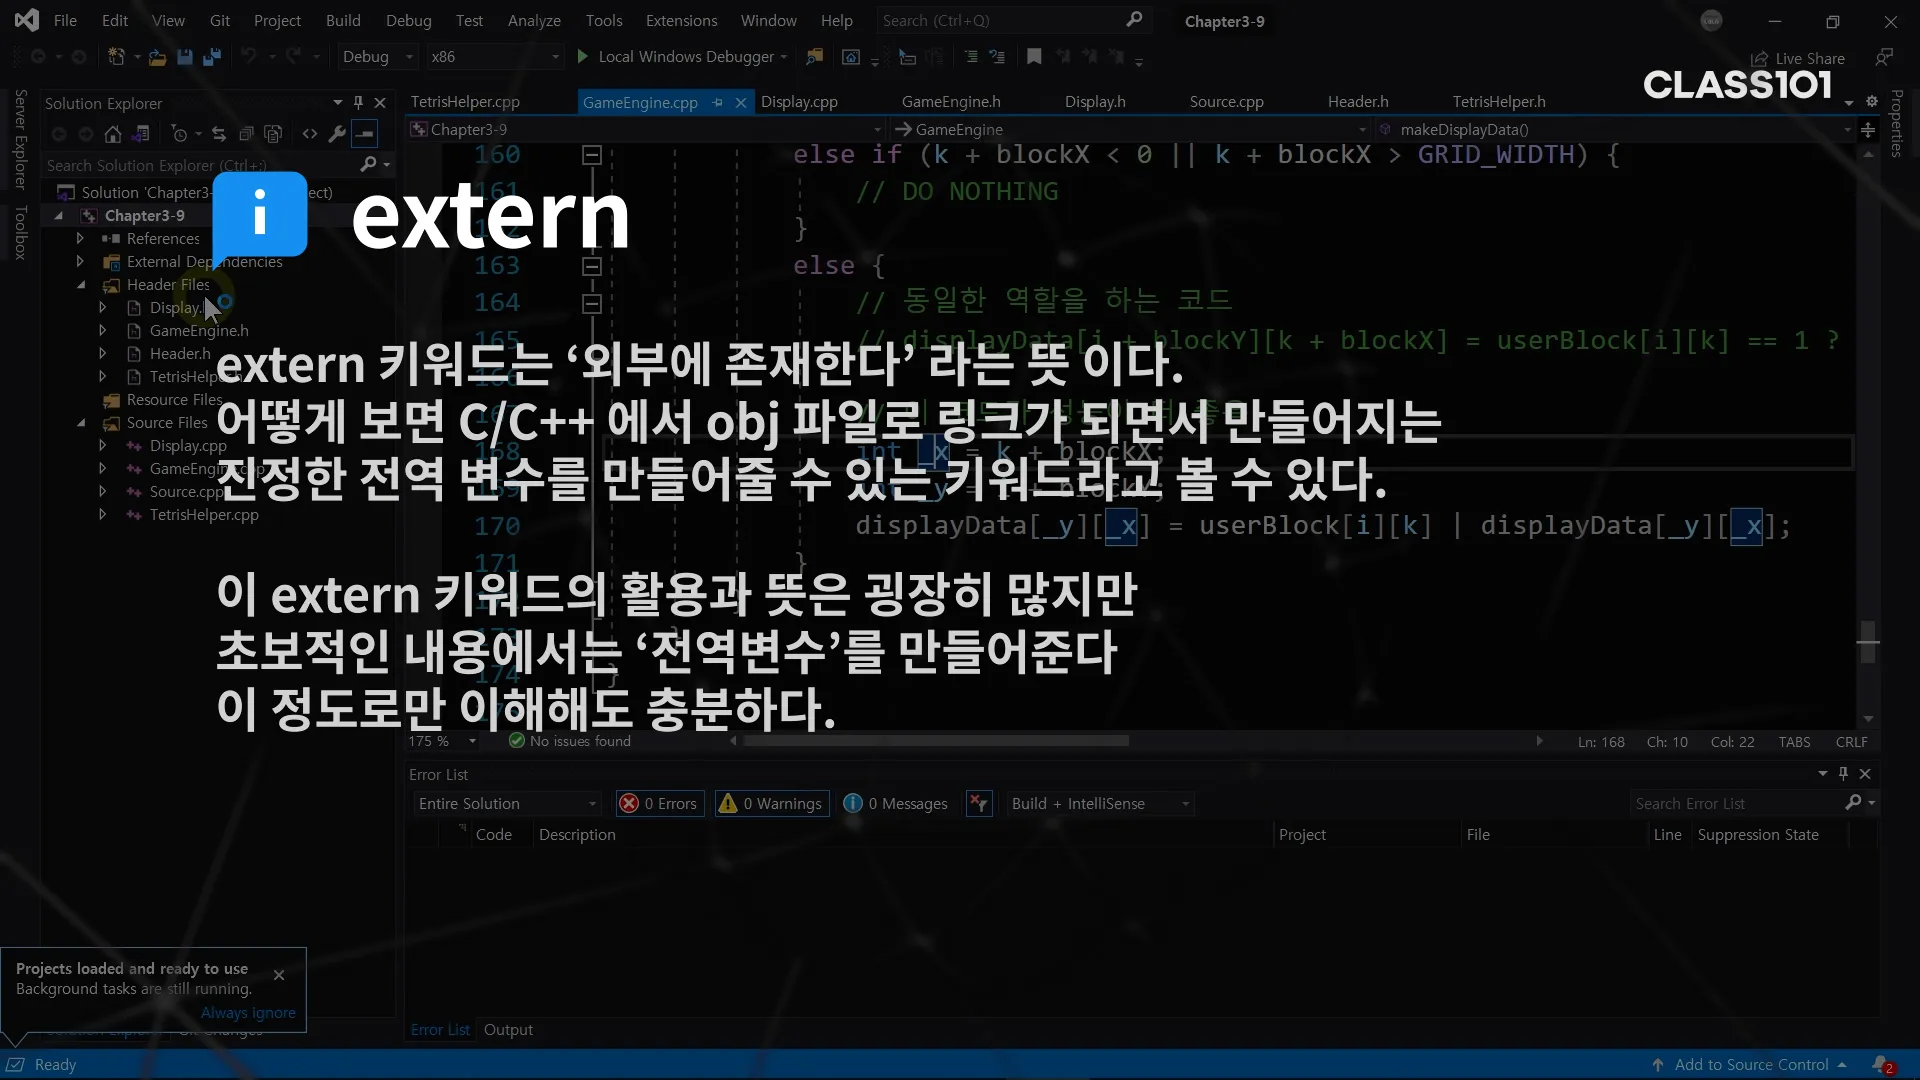Start Local Windows Debugger play button
The image size is (1920, 1080).
pos(583,57)
